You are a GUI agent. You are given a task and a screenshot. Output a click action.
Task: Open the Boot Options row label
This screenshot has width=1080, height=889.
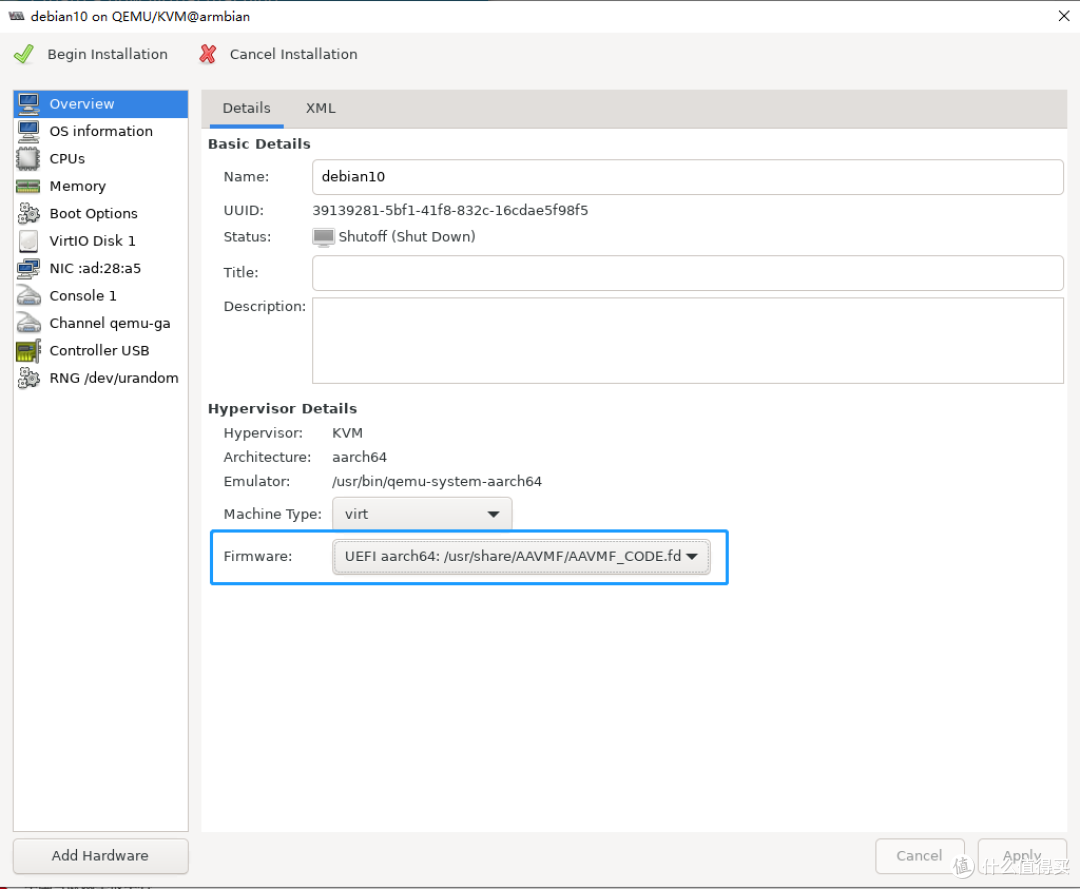pos(94,213)
